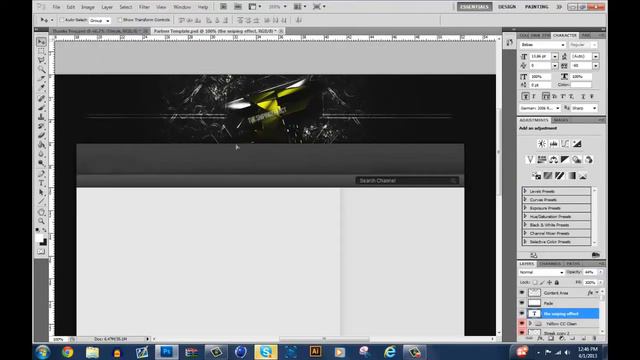Open the Auto-Select Group dropdown
640x360 pixels.
[x=100, y=20]
